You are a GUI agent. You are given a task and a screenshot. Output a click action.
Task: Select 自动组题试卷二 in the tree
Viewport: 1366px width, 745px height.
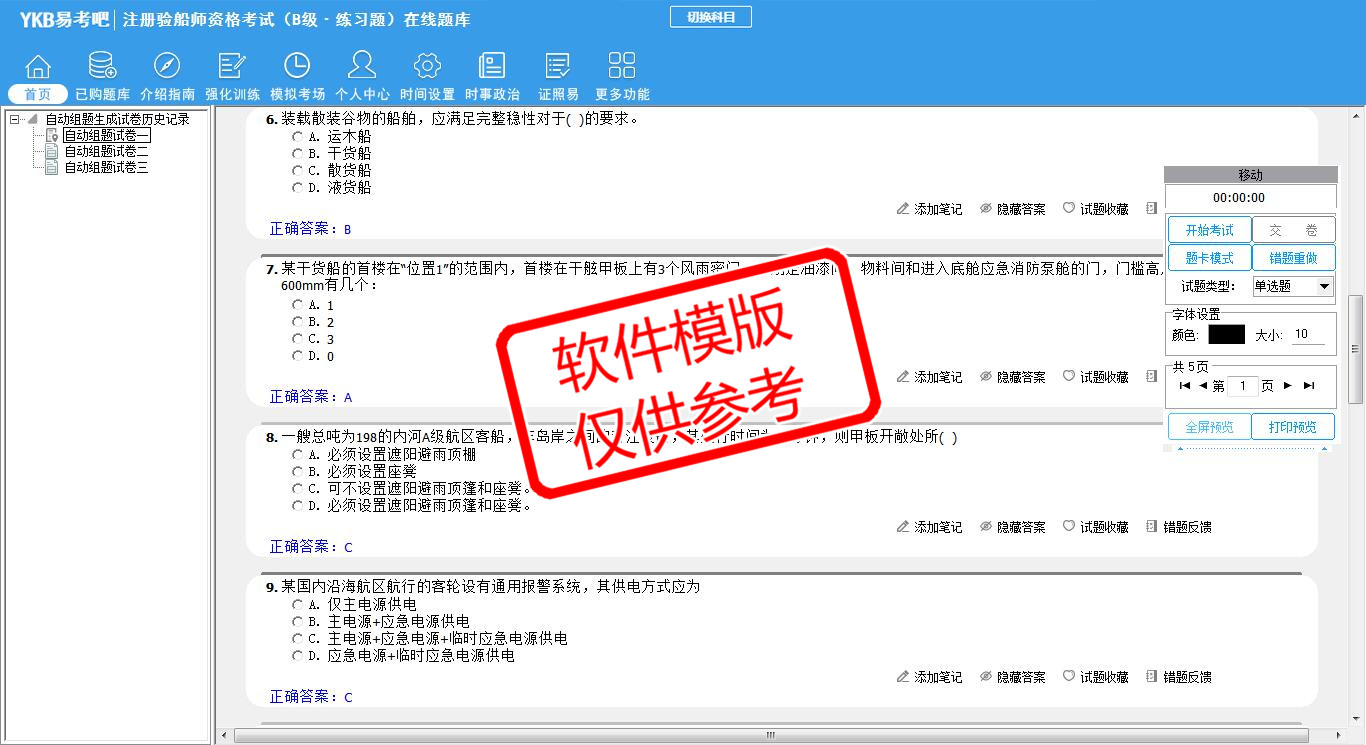pos(106,151)
